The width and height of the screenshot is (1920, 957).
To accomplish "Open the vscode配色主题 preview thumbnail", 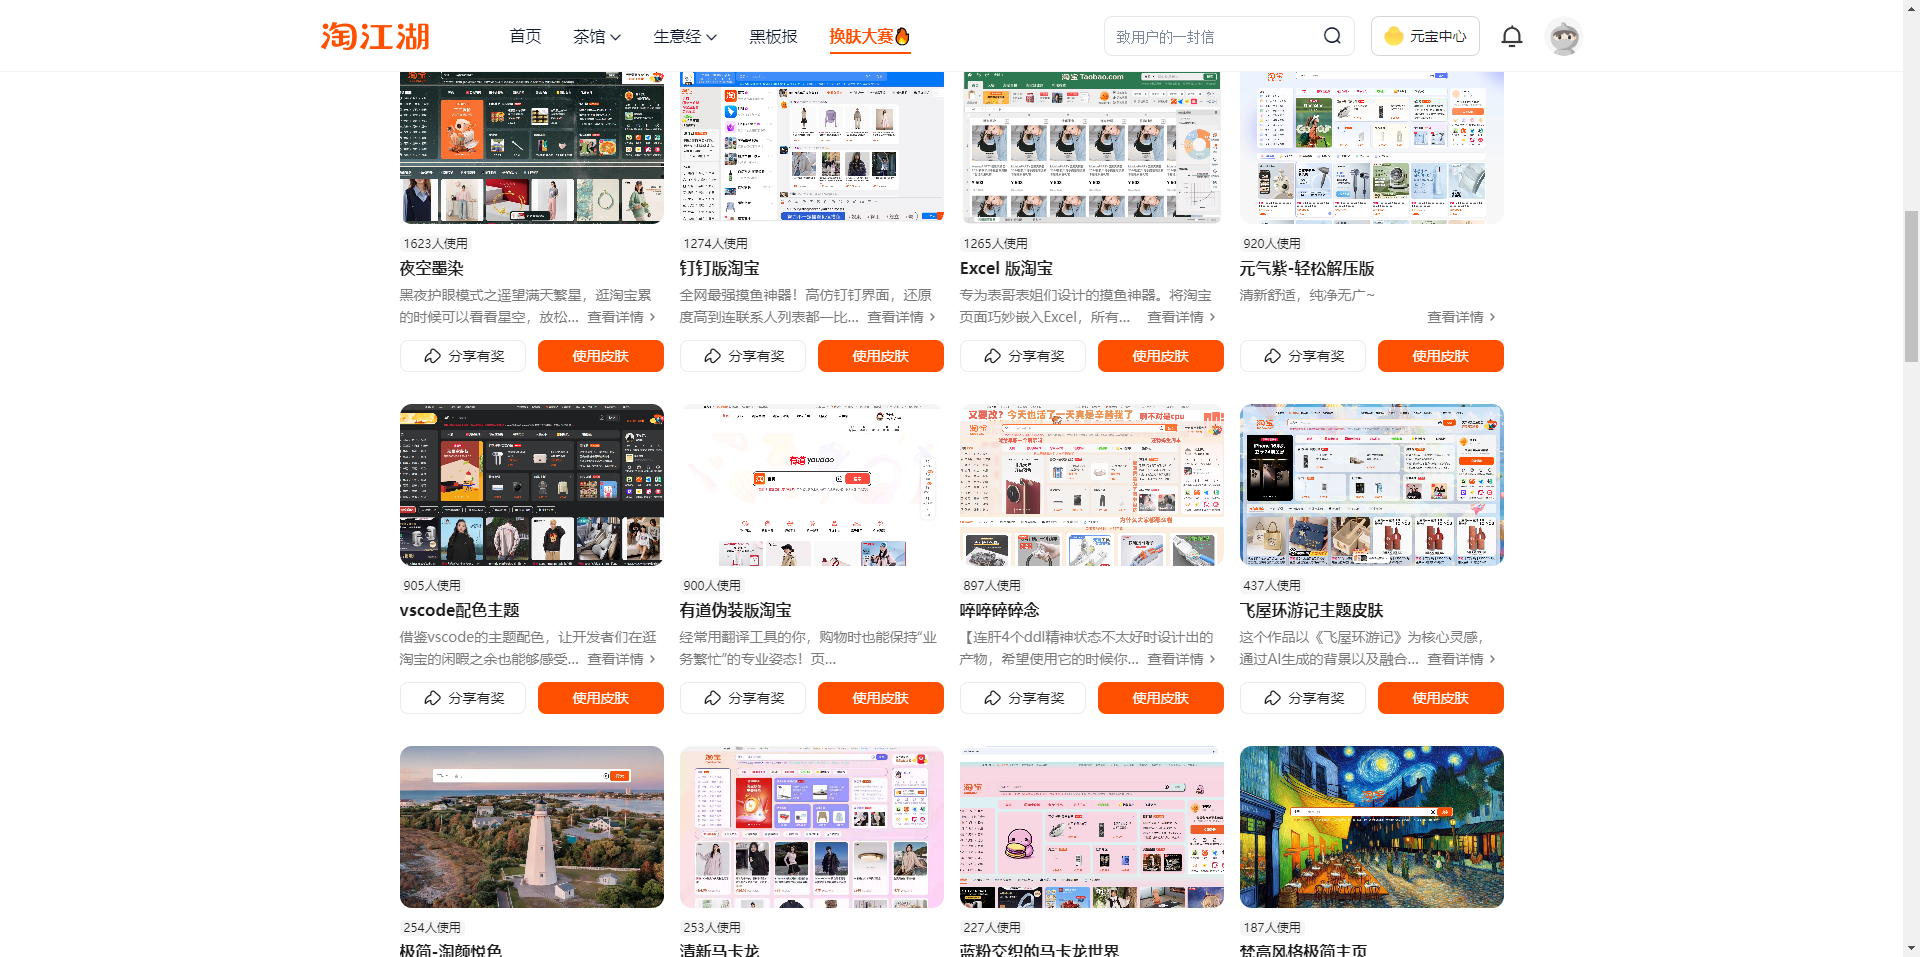I will (x=532, y=485).
